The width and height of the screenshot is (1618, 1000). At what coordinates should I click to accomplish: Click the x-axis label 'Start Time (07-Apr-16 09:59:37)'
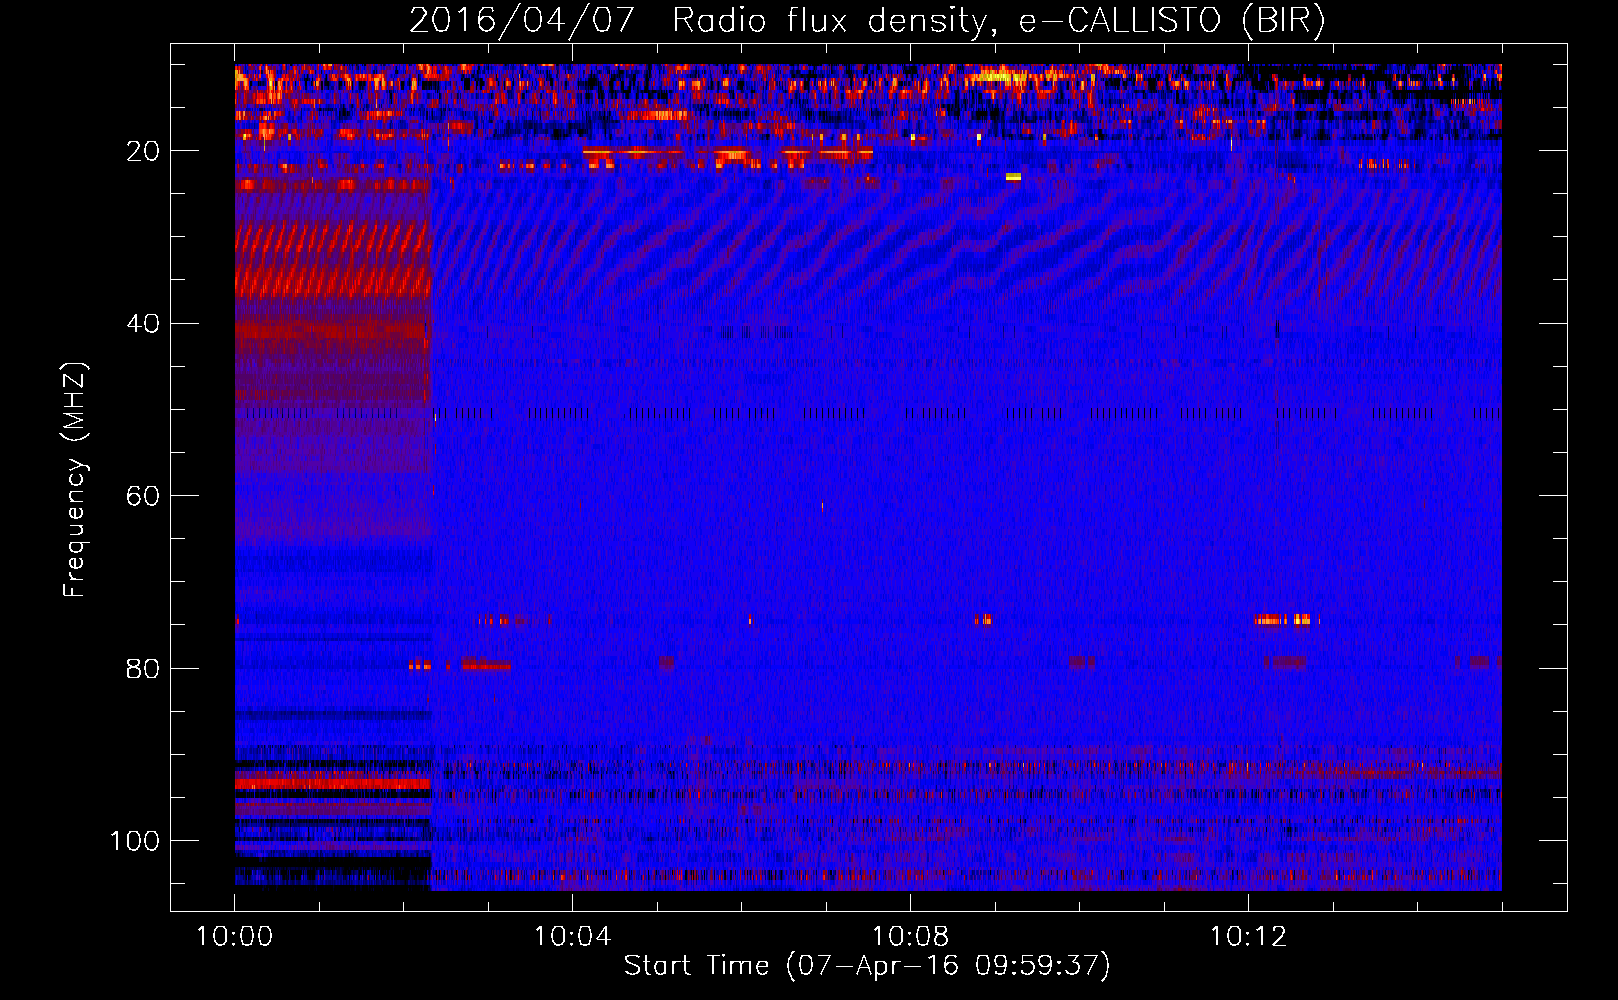tap(867, 966)
